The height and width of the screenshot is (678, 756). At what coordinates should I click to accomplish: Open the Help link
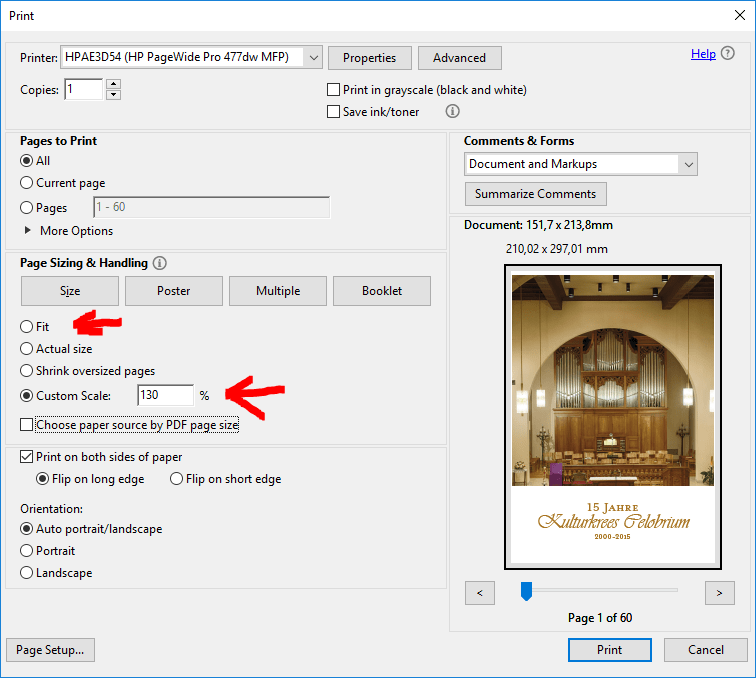[x=703, y=54]
